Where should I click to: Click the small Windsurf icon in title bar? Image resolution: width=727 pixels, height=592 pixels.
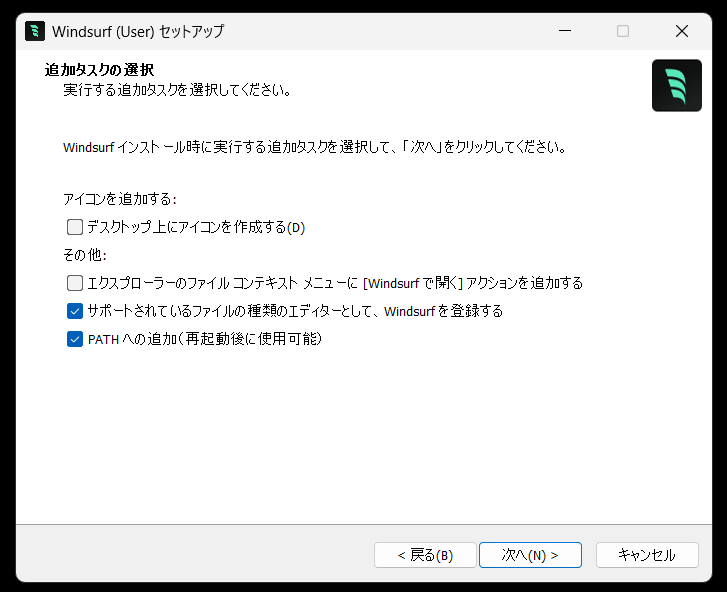click(x=35, y=31)
